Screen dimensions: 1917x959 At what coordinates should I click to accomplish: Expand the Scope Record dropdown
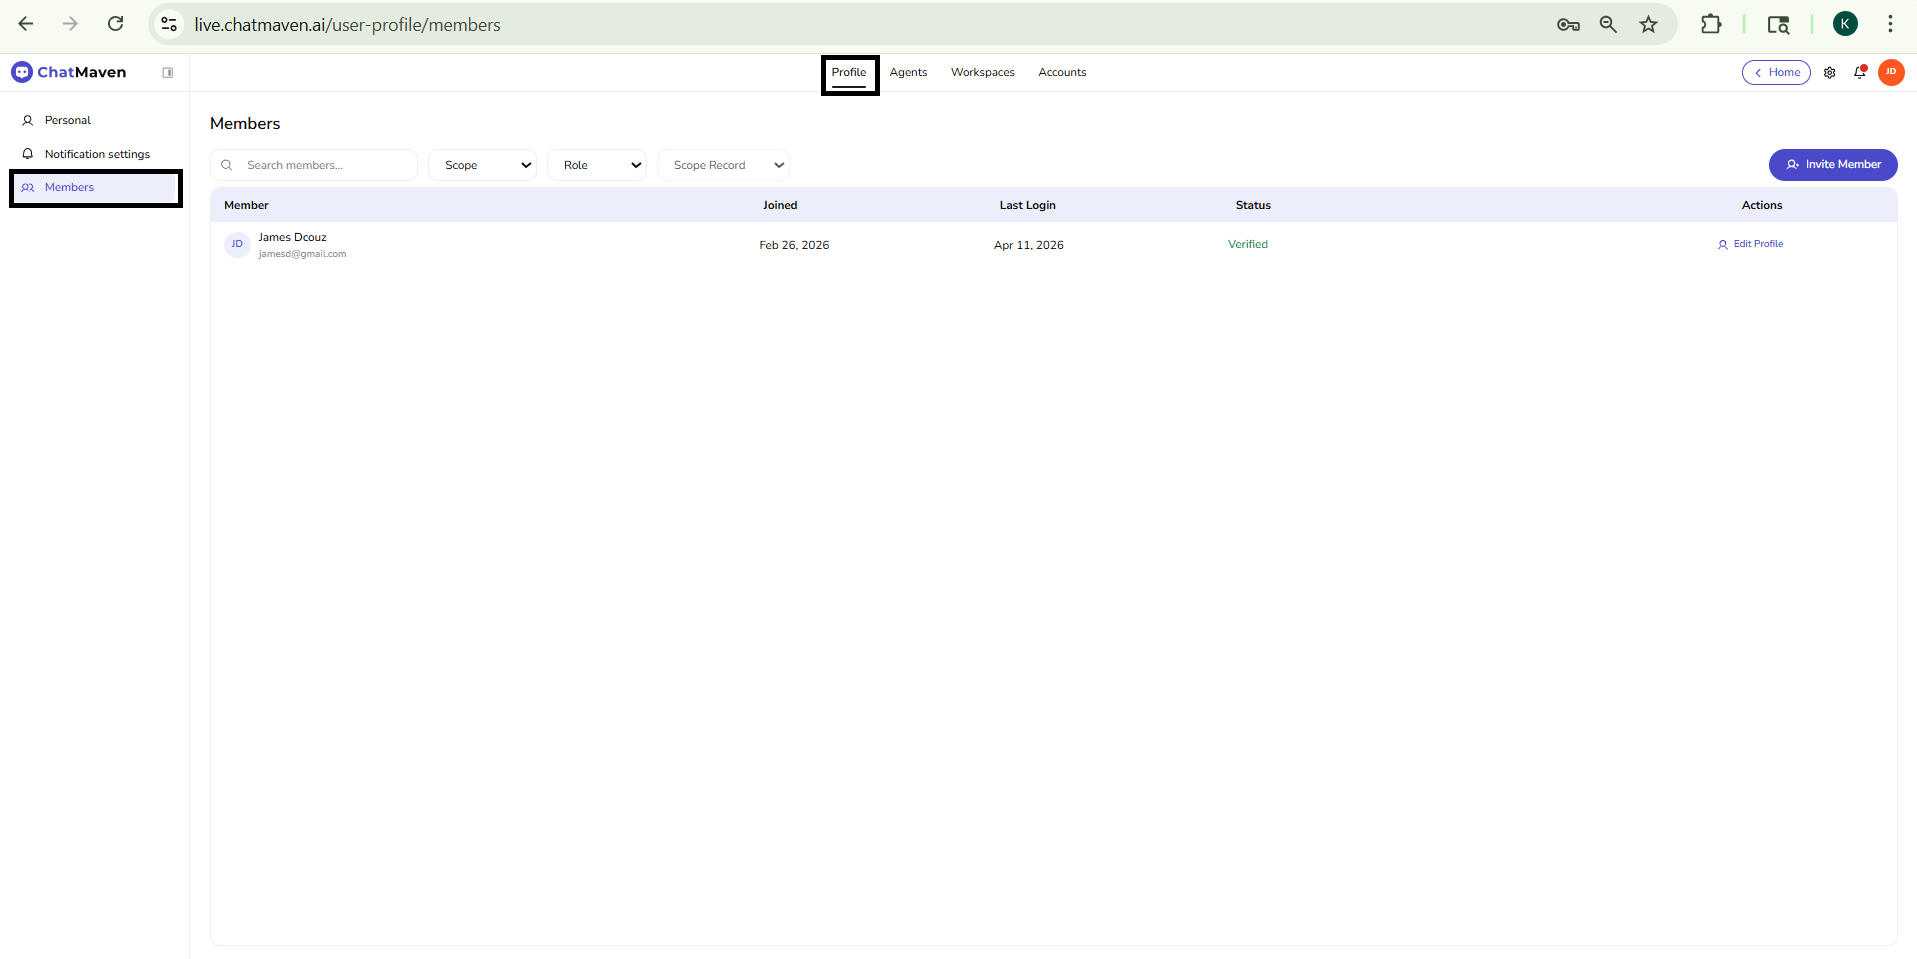(723, 165)
